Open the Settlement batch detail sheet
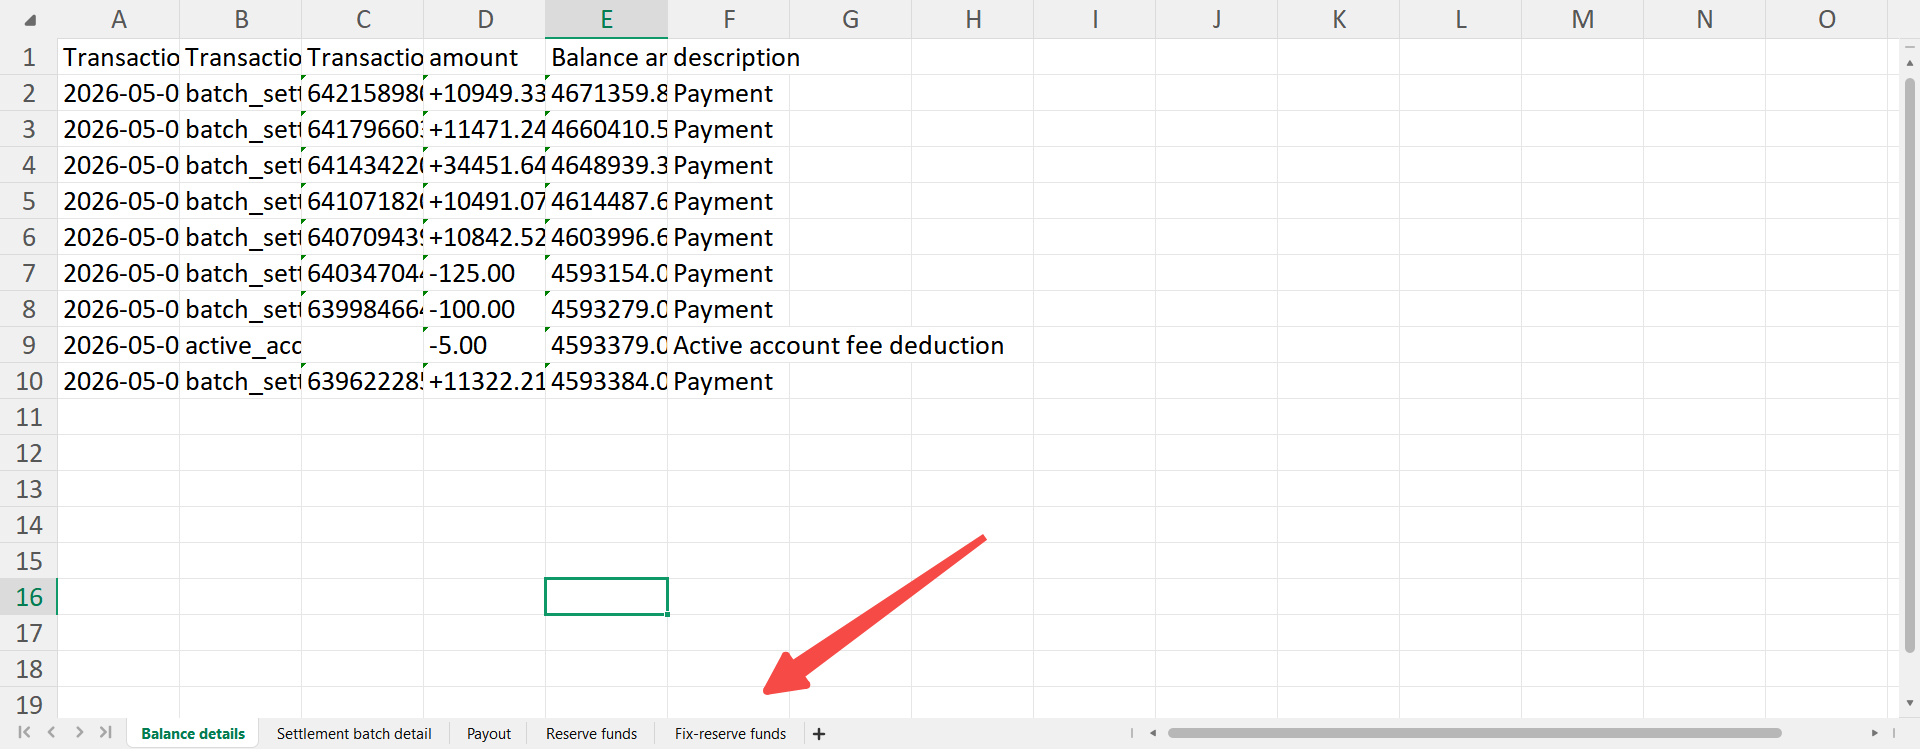 click(354, 734)
